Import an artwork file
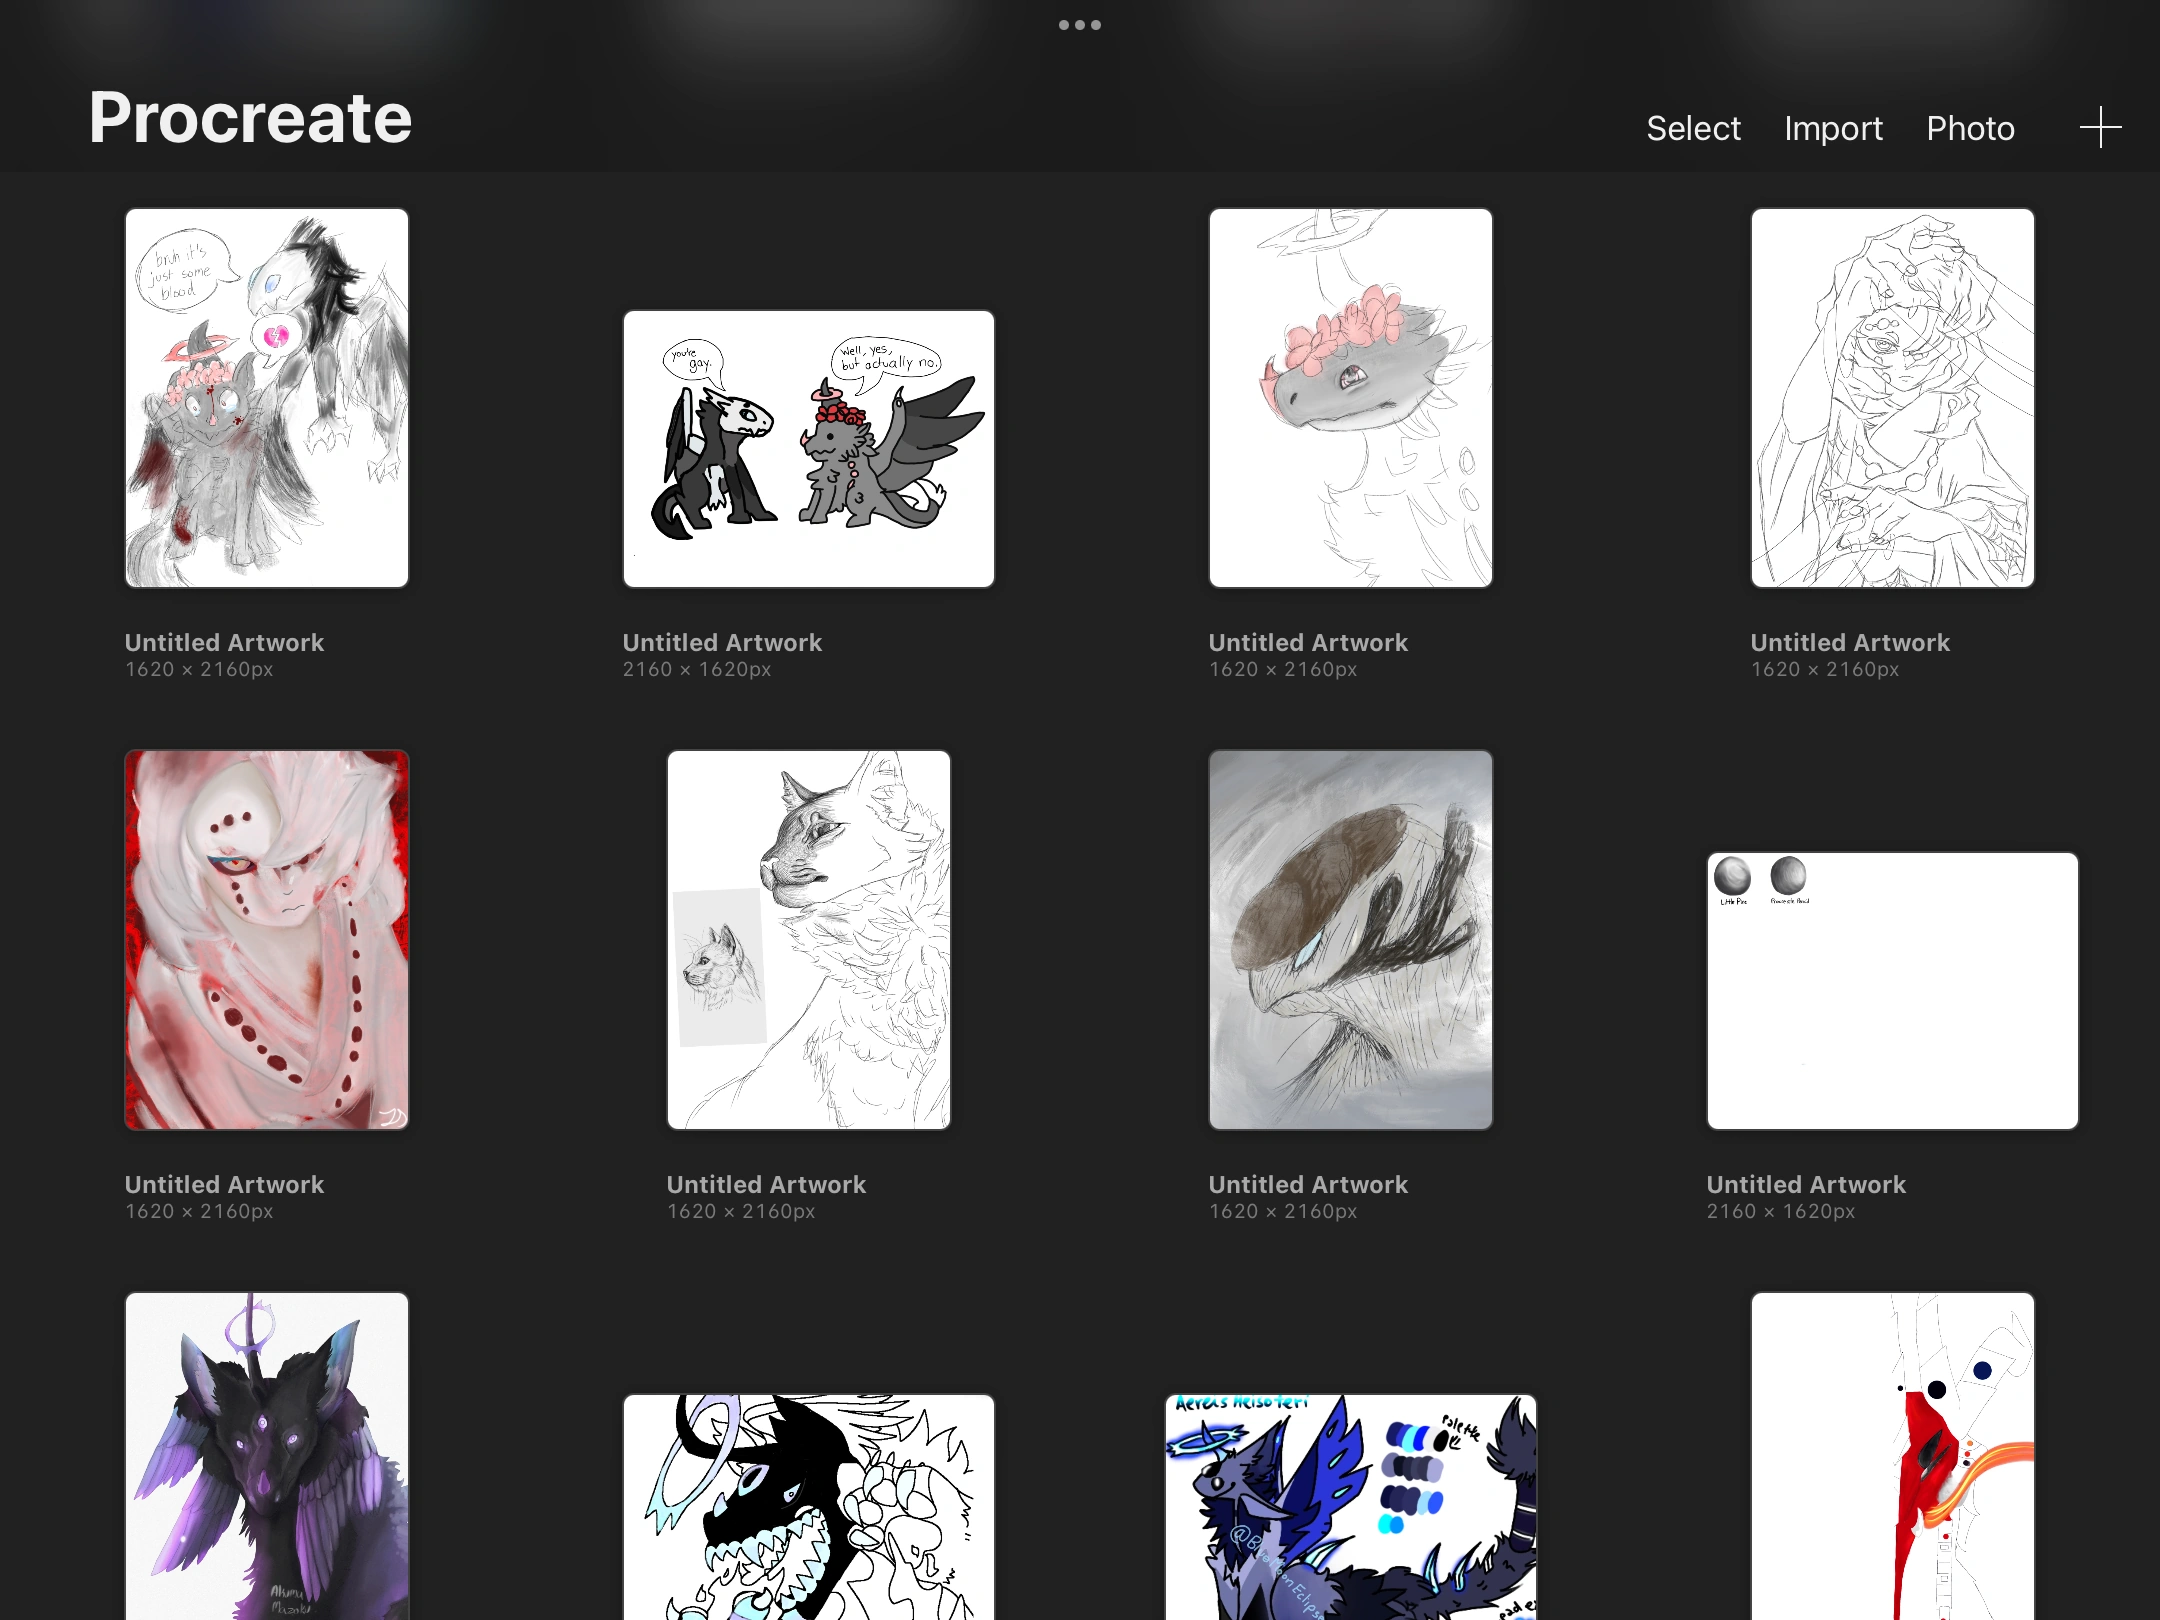 tap(1833, 128)
